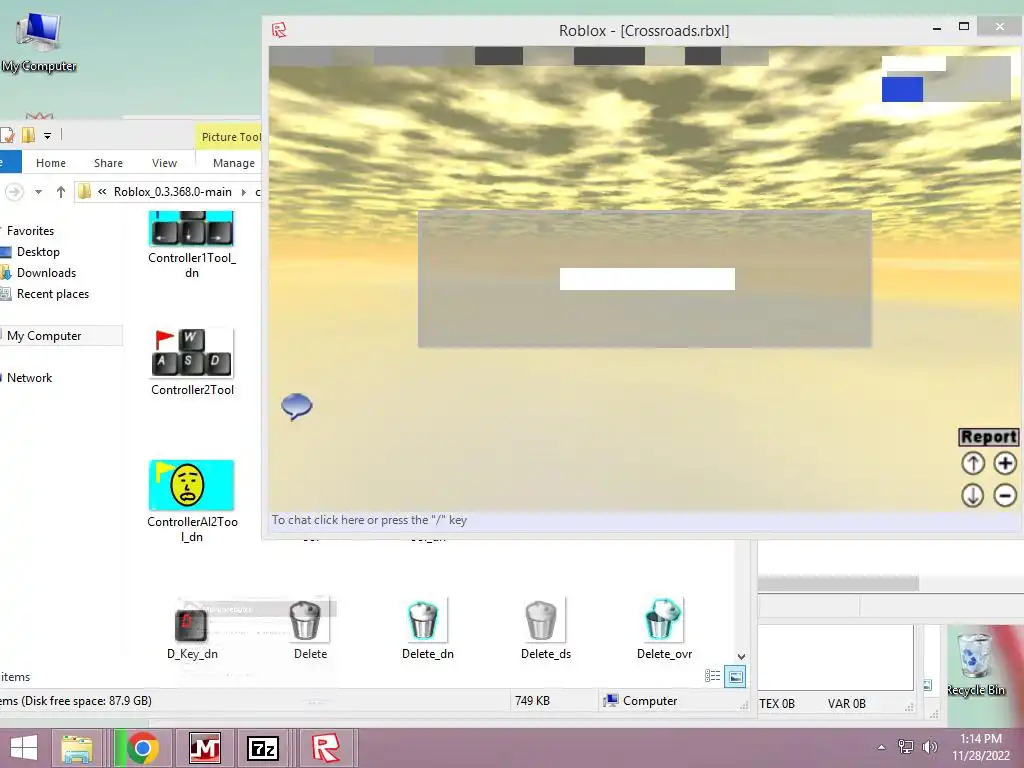Open recent locations dropdown arrow

pos(39,192)
